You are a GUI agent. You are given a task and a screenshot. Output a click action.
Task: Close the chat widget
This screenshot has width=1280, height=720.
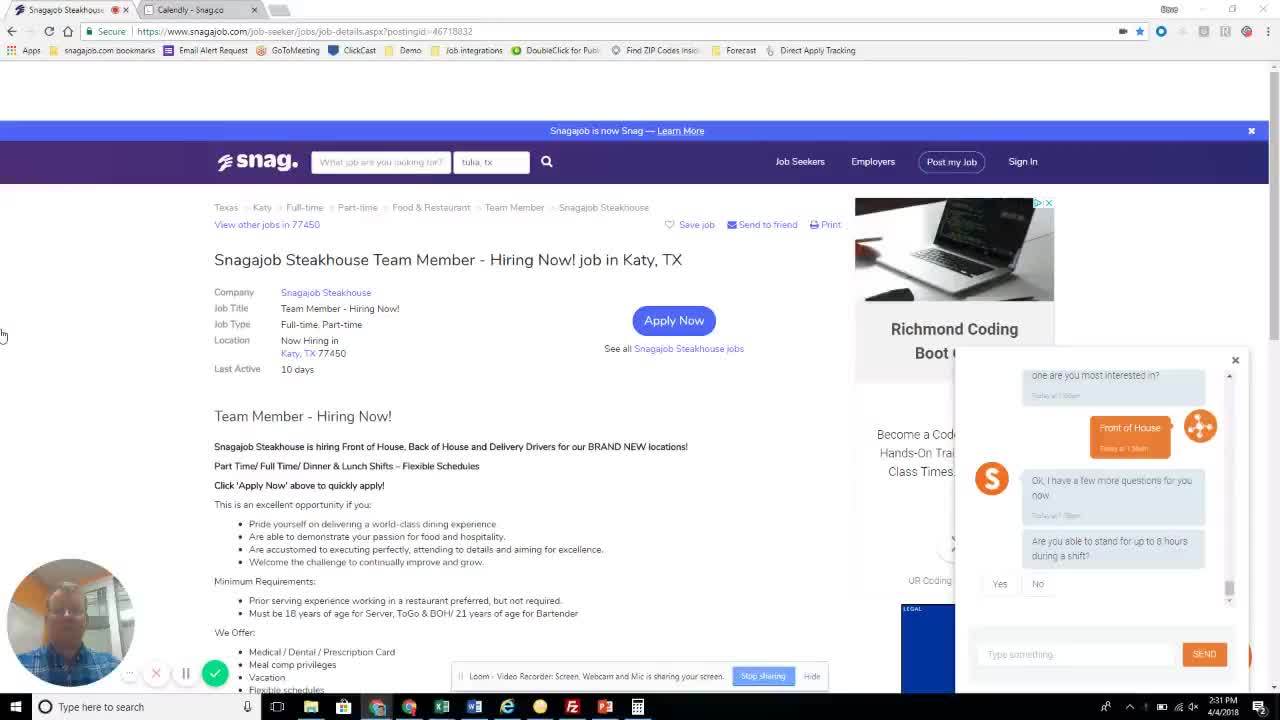(1235, 360)
